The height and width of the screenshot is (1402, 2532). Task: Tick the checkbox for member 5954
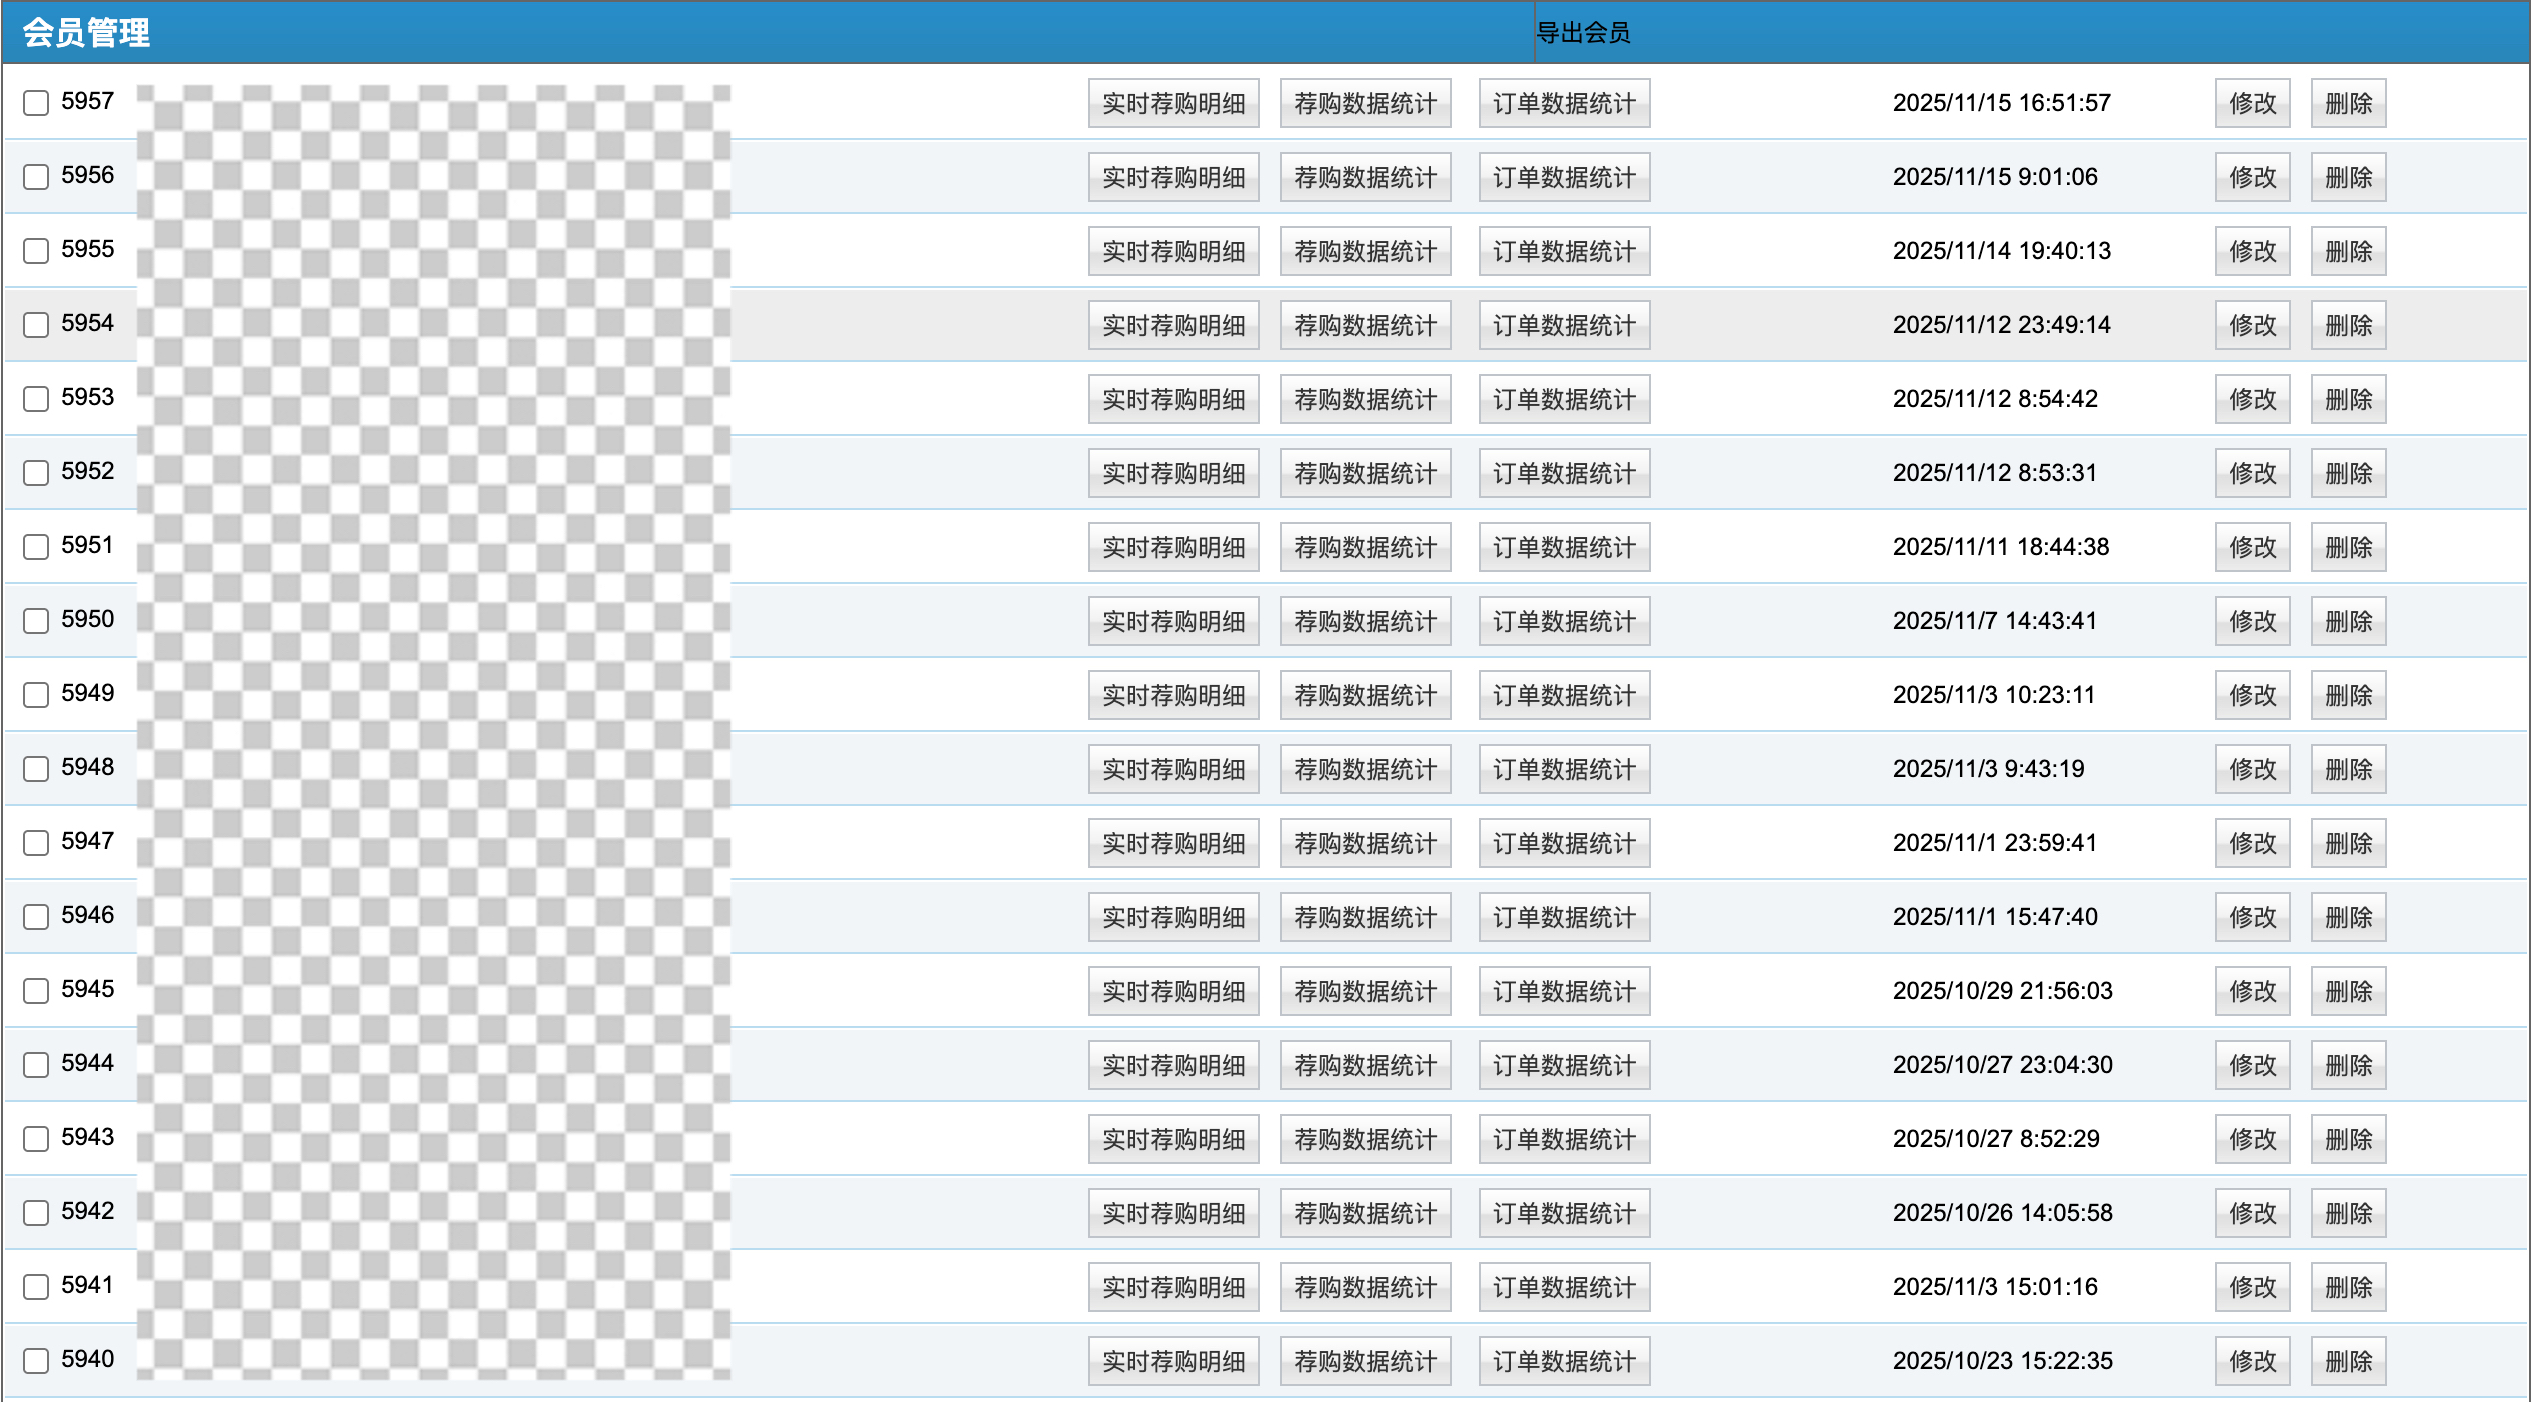pyautogui.click(x=36, y=325)
